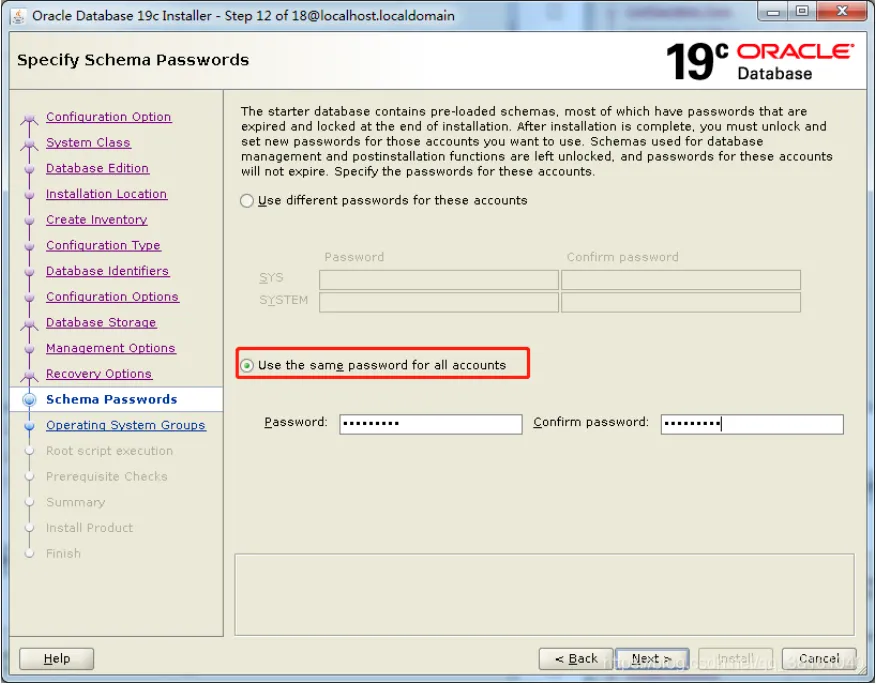Click the Next button
This screenshot has width=876, height=685.
click(x=651, y=659)
